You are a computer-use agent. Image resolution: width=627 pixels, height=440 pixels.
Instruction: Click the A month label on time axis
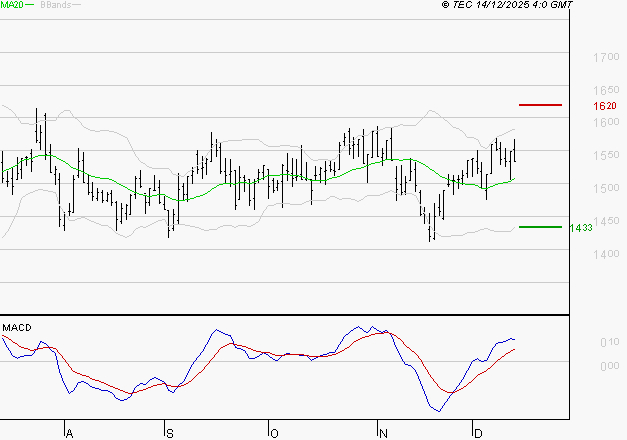(x=70, y=434)
